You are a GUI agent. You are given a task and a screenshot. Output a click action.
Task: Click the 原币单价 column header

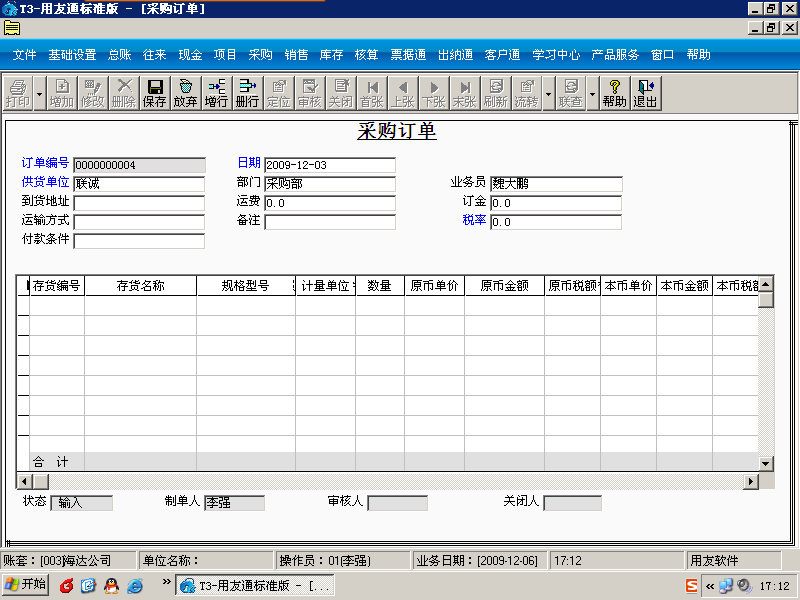coord(434,286)
